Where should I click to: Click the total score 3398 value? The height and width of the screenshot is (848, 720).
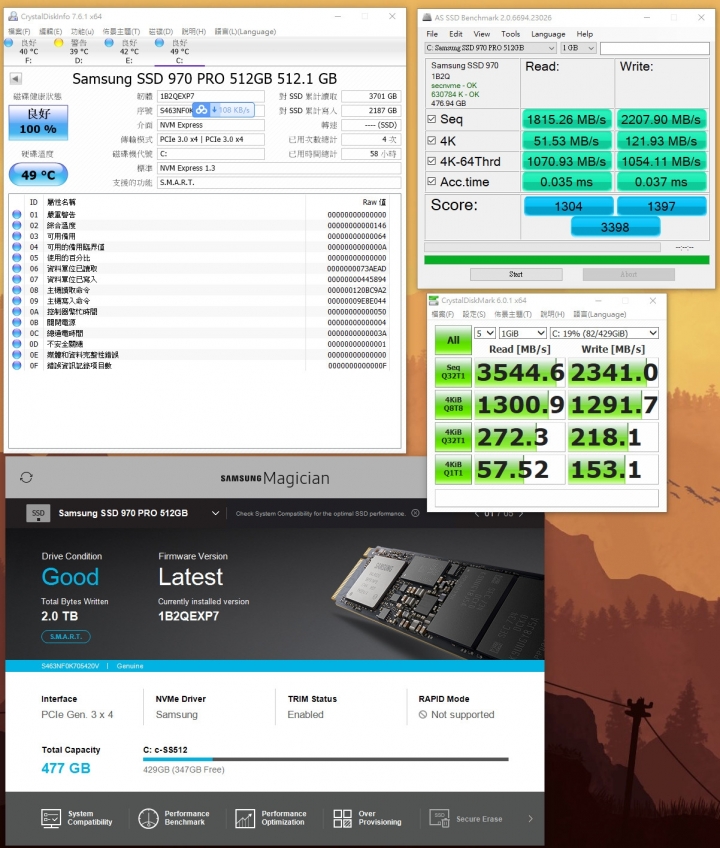pyautogui.click(x=615, y=227)
